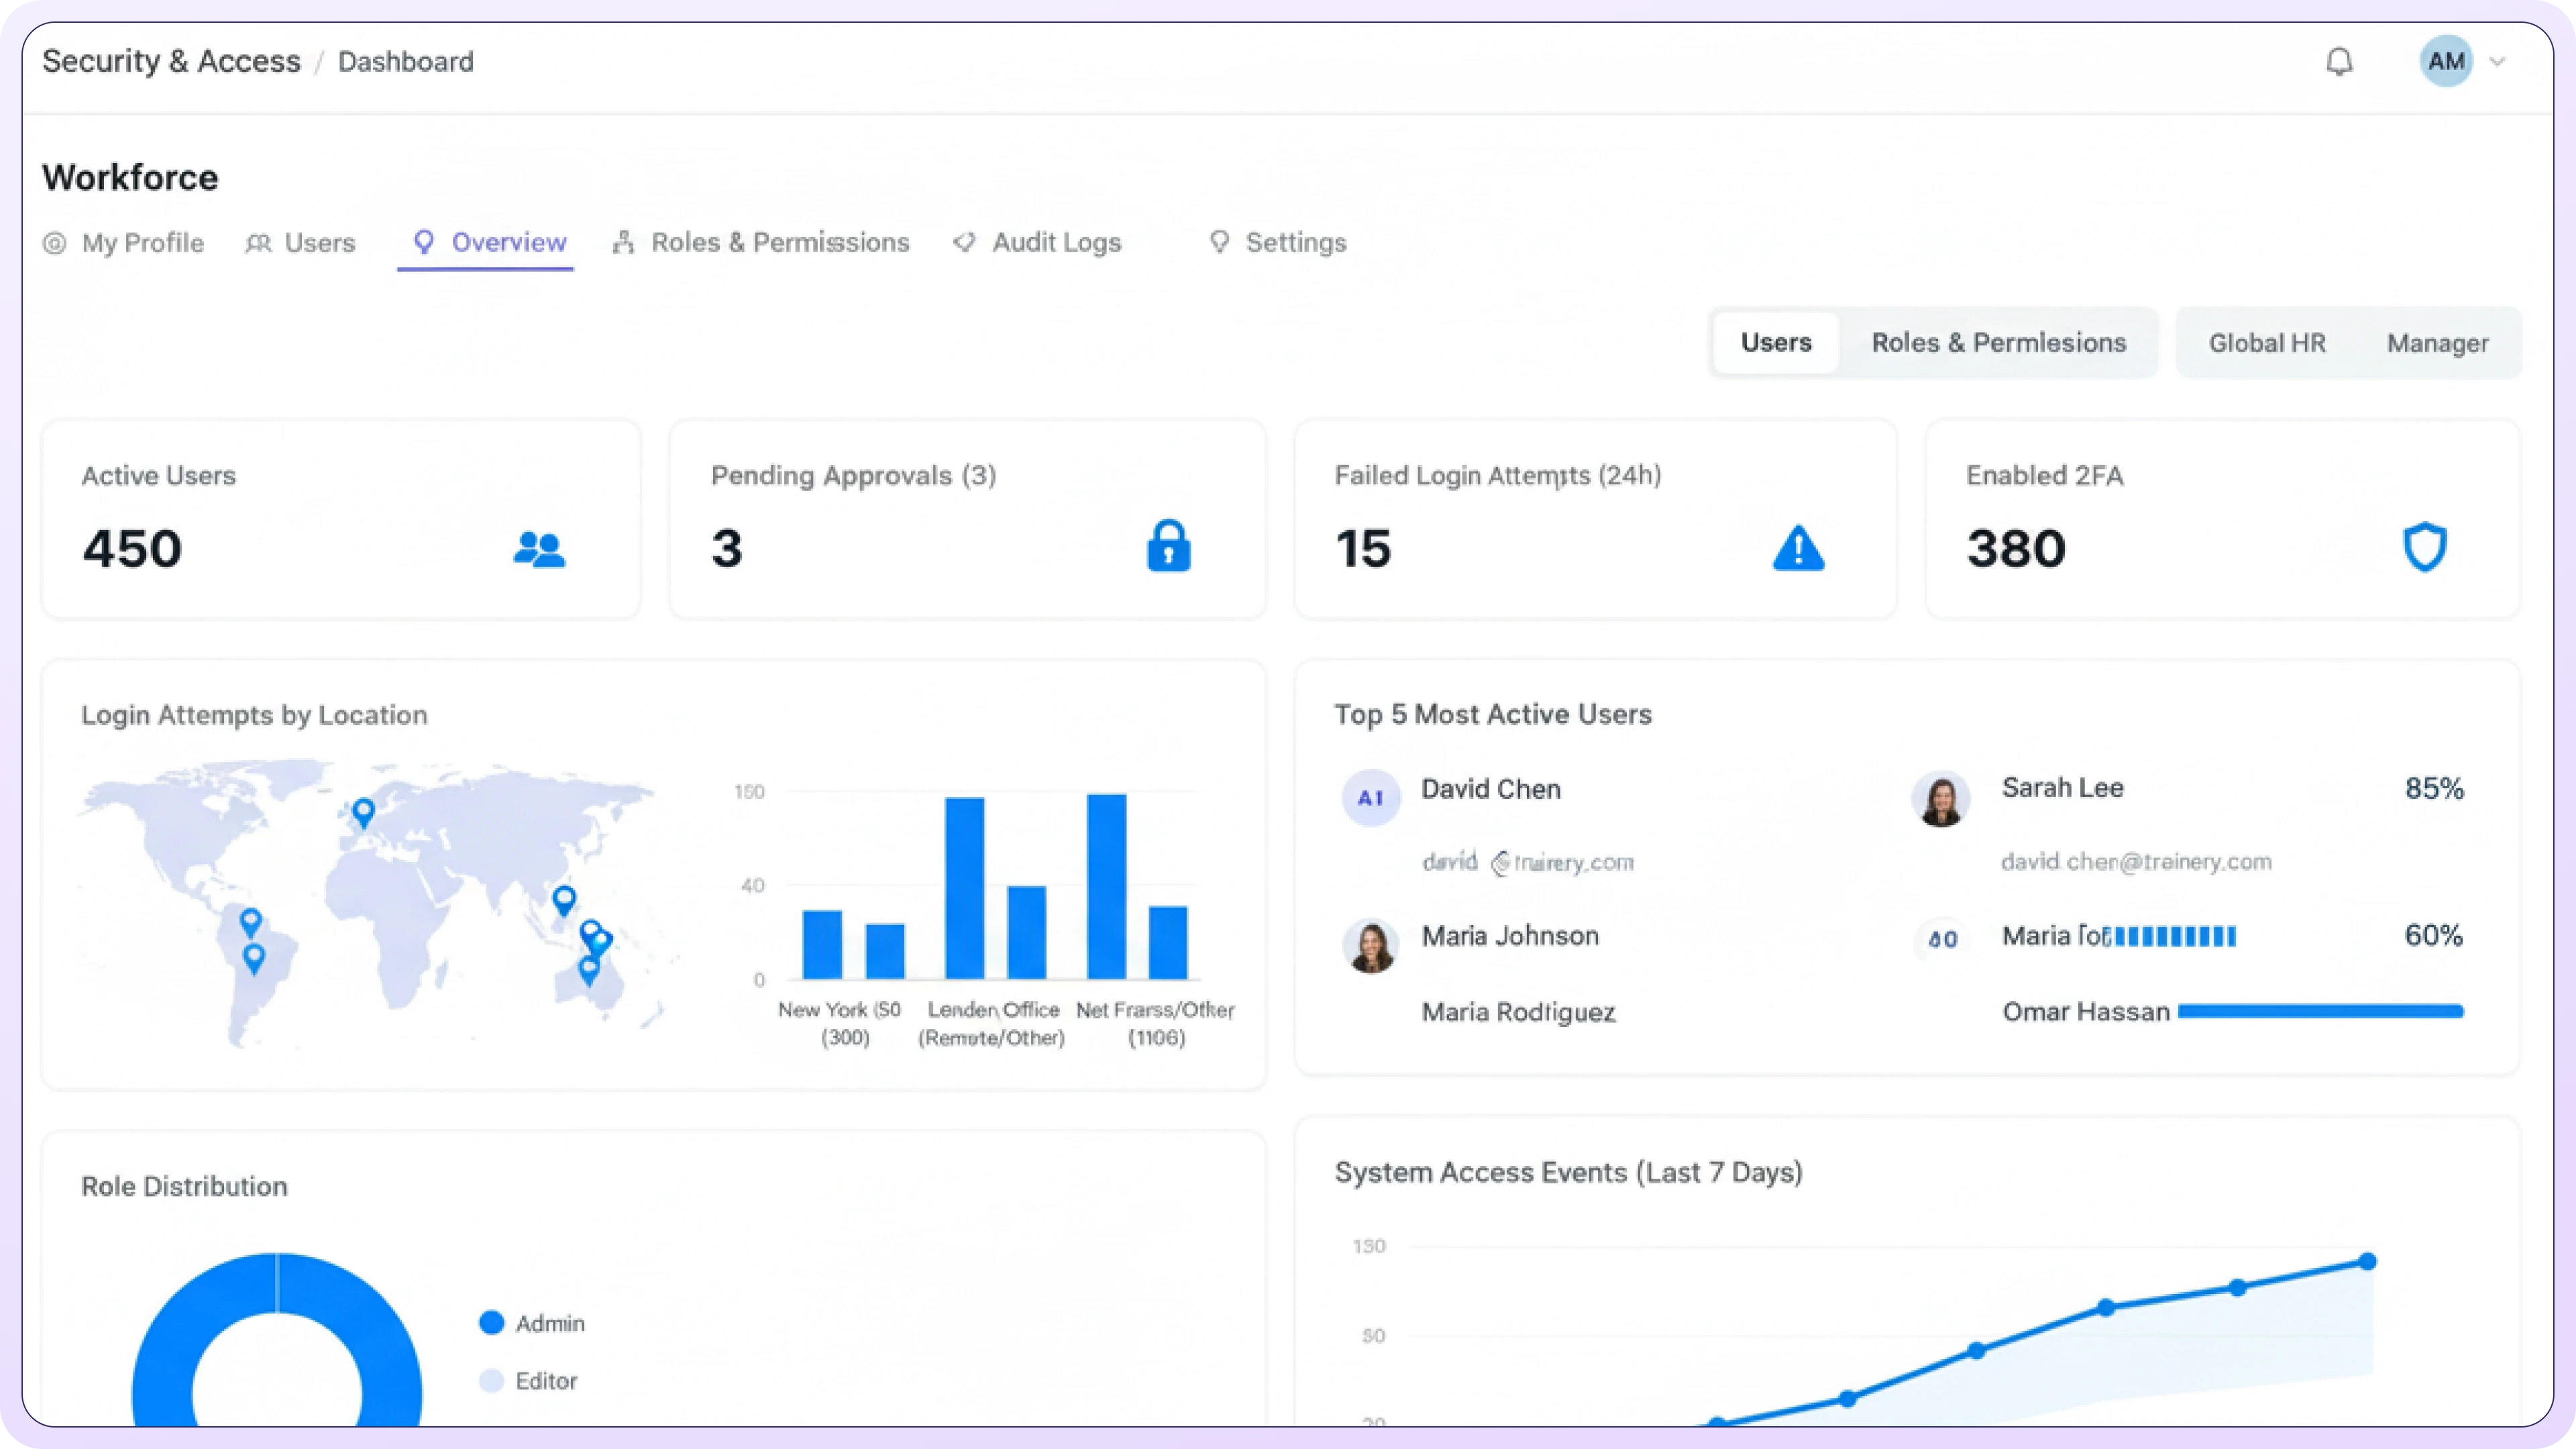
Task: Expand the account dropdown chevron
Action: [2497, 62]
